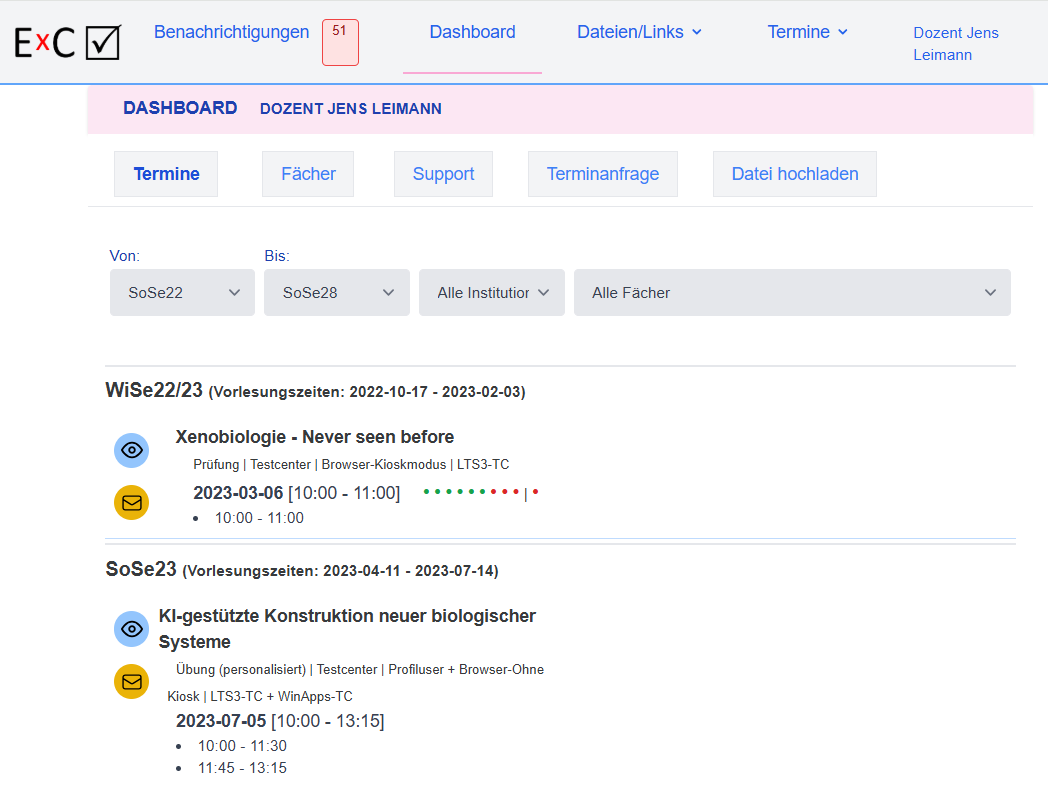Screen dimensions: 1048x786
Task: Open the Alle Institutionen dropdown
Action: [x=491, y=293]
